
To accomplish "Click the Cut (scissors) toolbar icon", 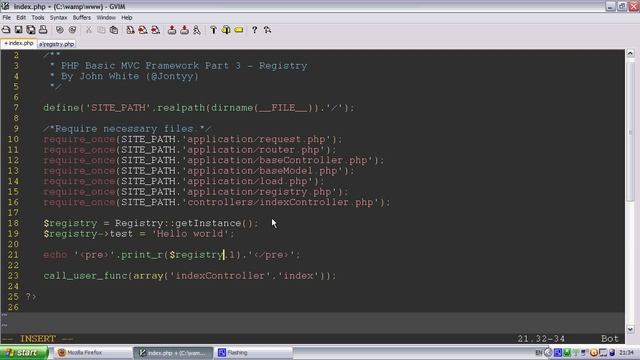I will pyautogui.click(x=89, y=30).
